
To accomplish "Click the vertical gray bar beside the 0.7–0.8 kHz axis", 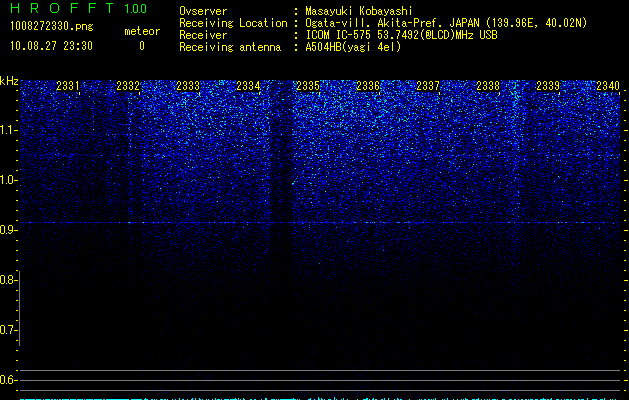I will pos(20,308).
